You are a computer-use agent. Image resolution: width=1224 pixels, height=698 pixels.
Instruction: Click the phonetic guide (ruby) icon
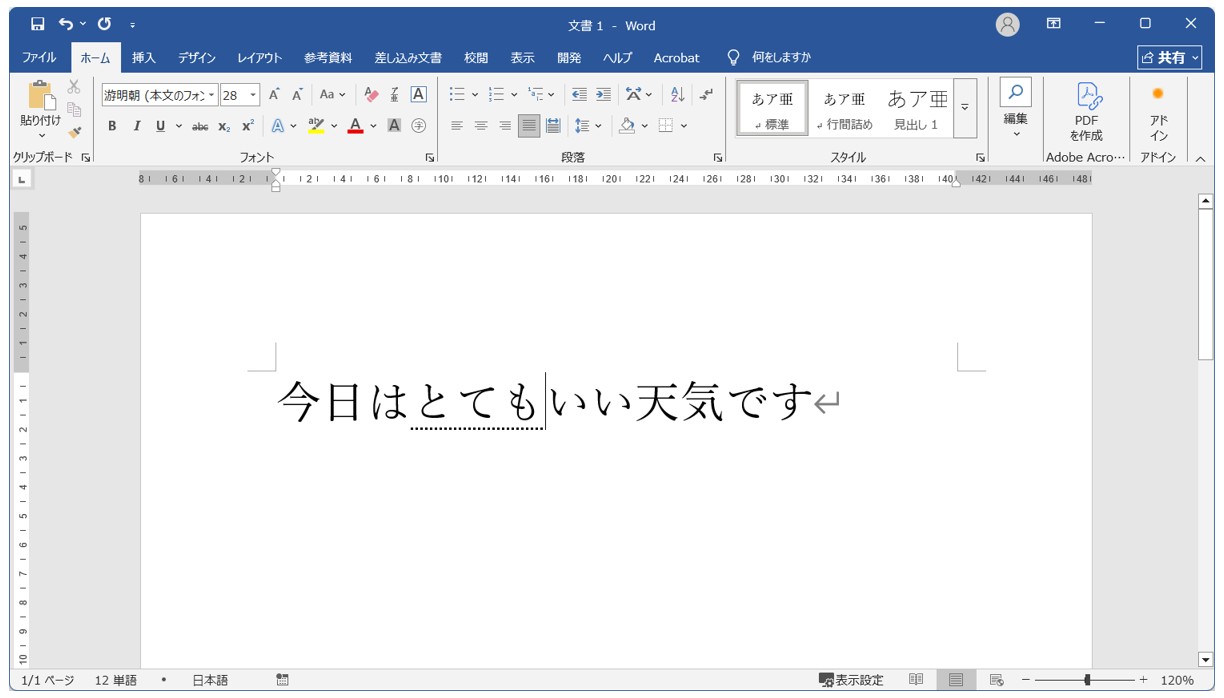(x=395, y=95)
